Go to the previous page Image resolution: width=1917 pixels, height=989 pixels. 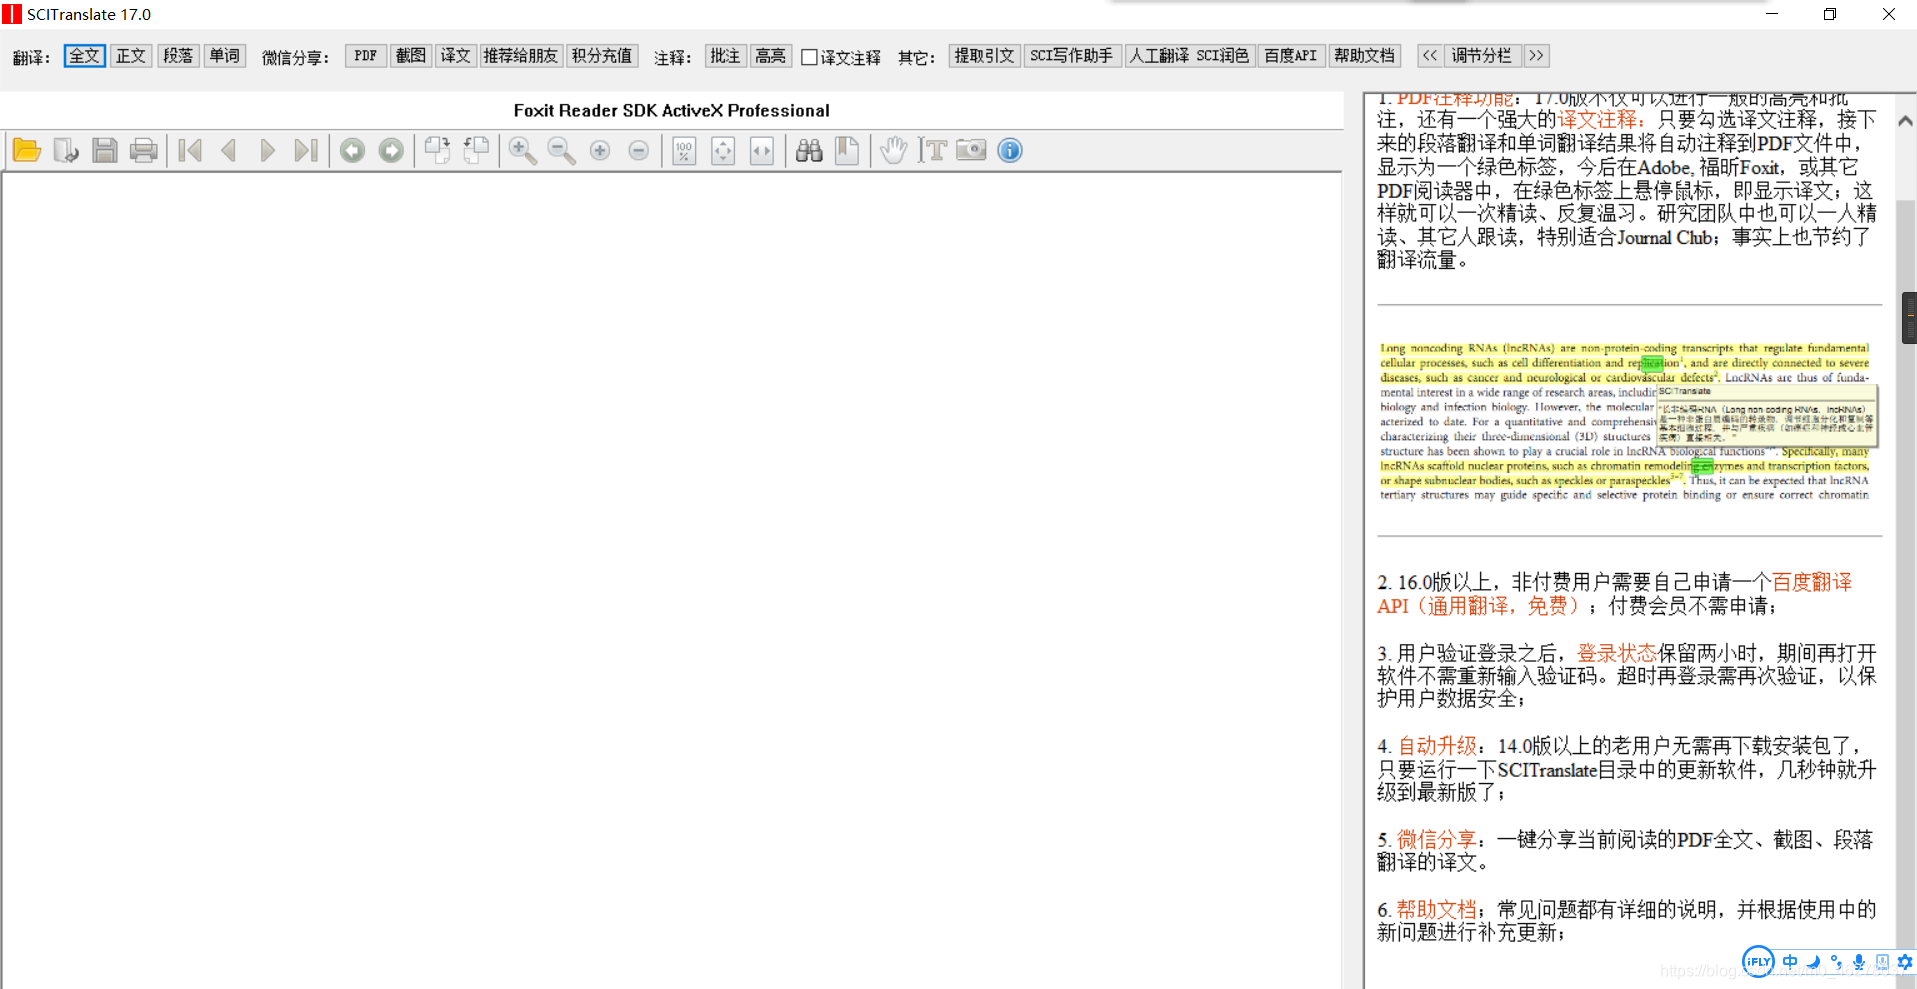(x=228, y=151)
